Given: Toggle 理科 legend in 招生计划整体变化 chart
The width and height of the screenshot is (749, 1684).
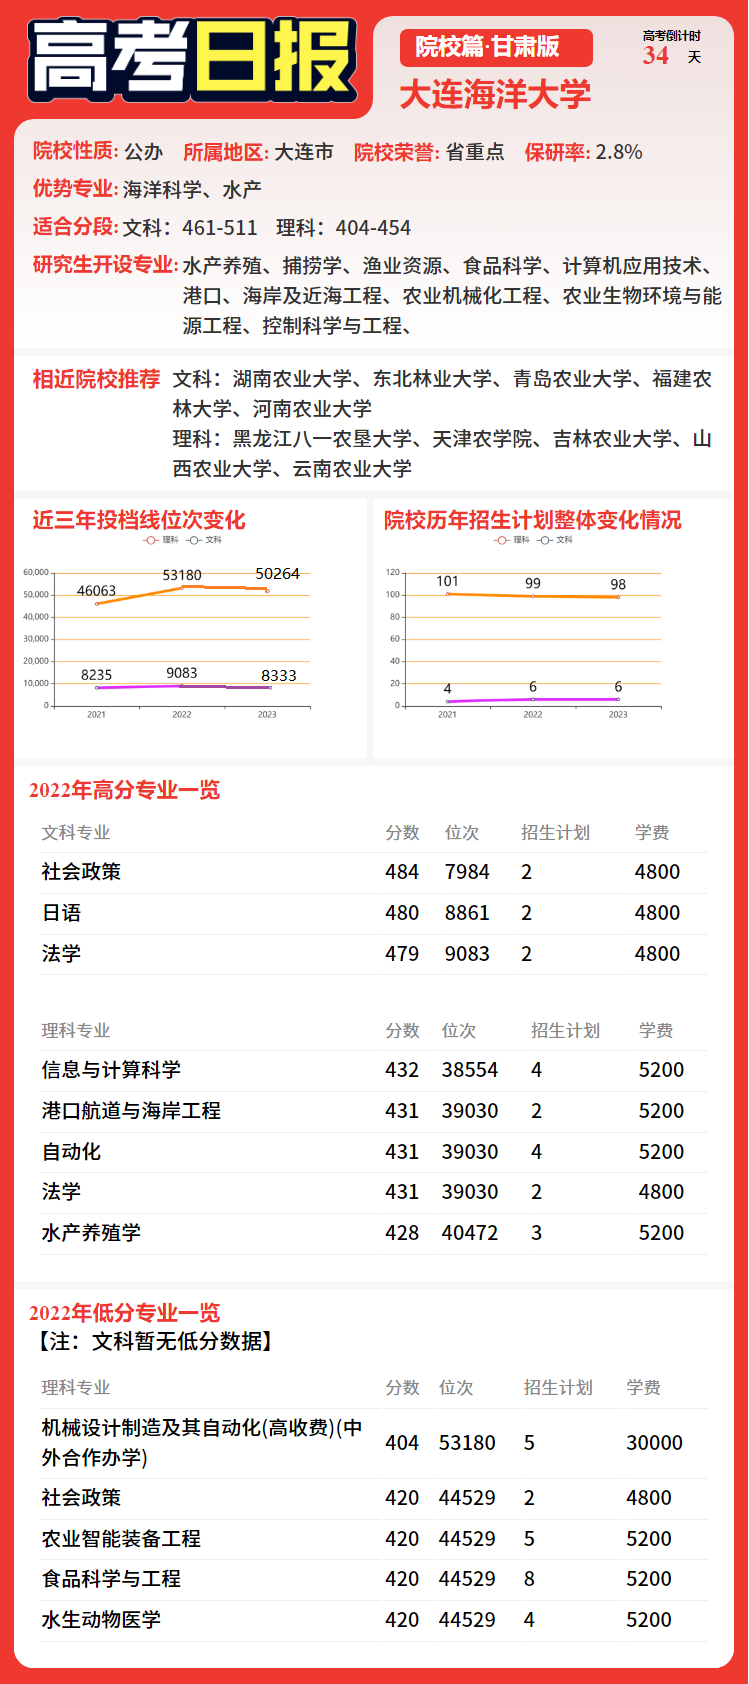Looking at the screenshot, I should [512, 540].
